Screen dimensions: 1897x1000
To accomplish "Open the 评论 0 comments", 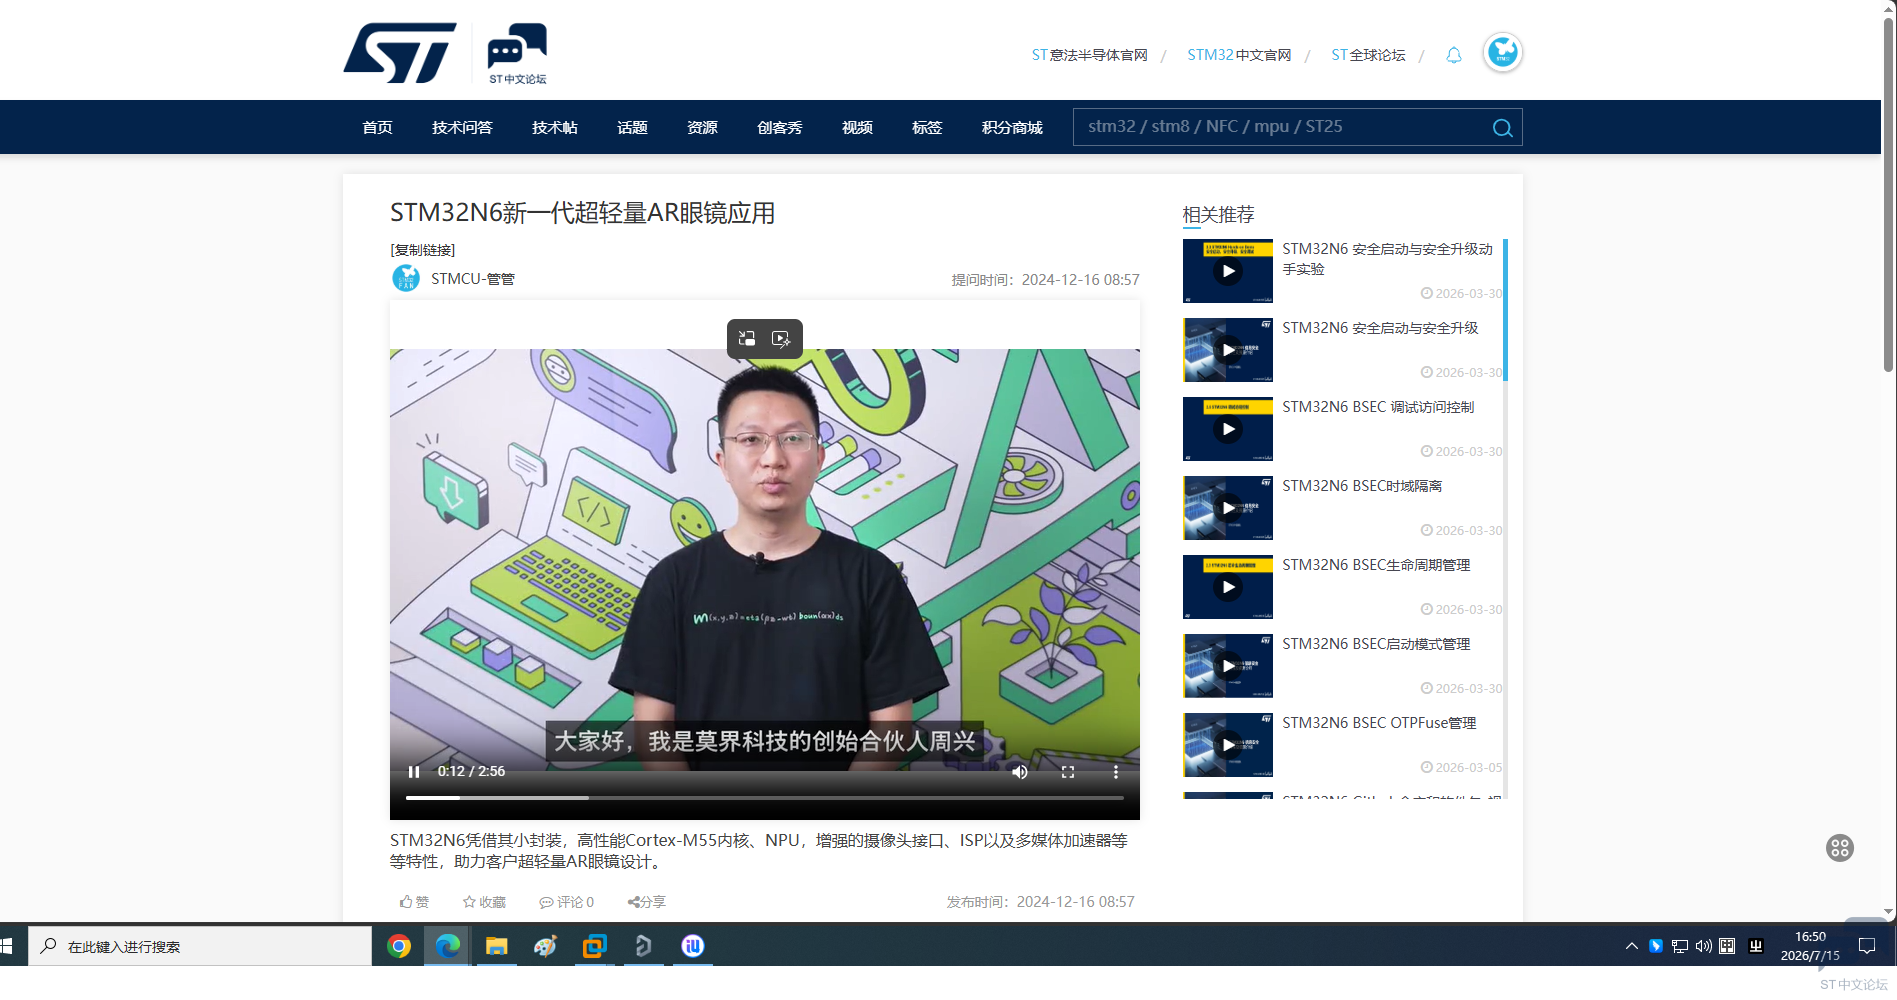I will [x=567, y=902].
